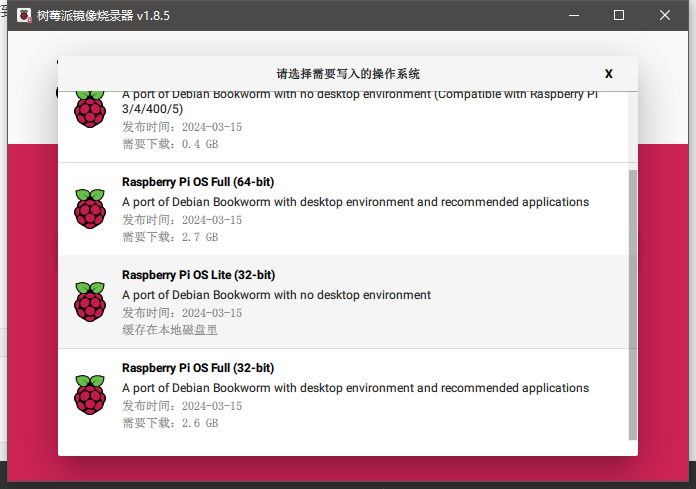696x489 pixels.
Task: Click raspberry icon for Raspberry Pi OS Full (32-bit)
Action: 90,395
